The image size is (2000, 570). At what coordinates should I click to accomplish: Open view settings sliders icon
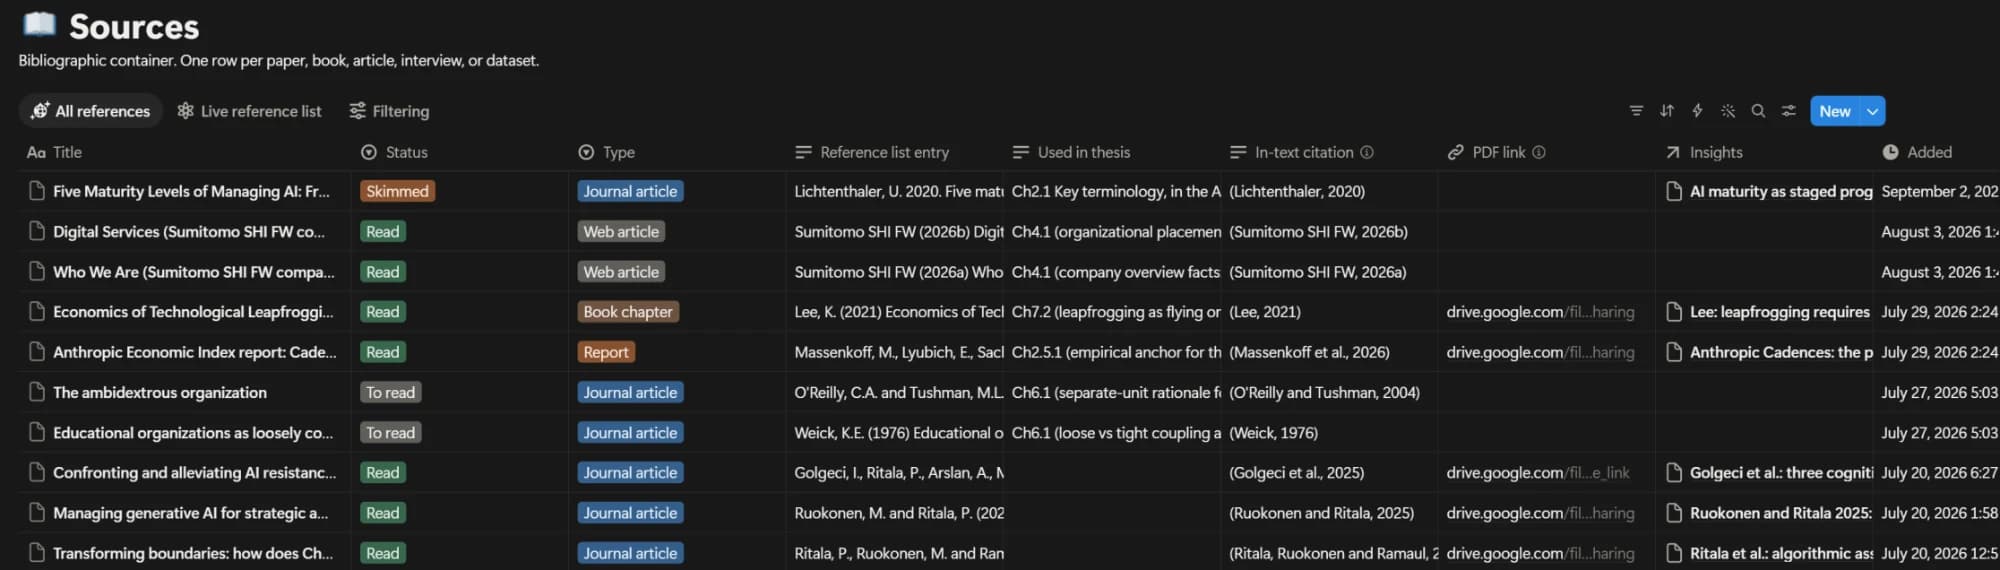pos(1788,111)
